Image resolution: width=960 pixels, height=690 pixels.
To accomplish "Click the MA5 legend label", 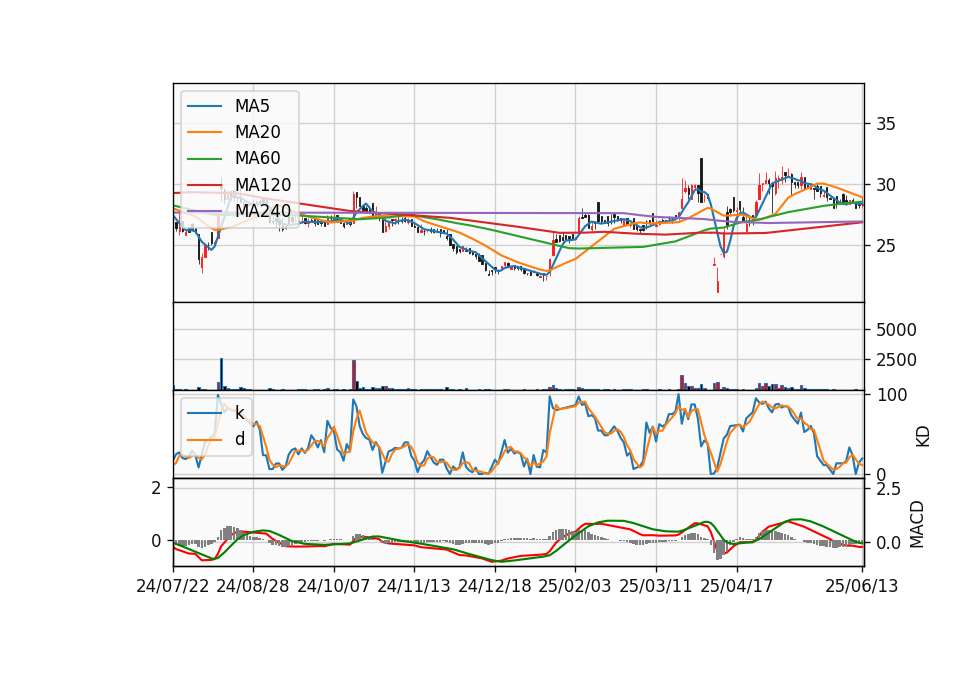I will 252,106.
